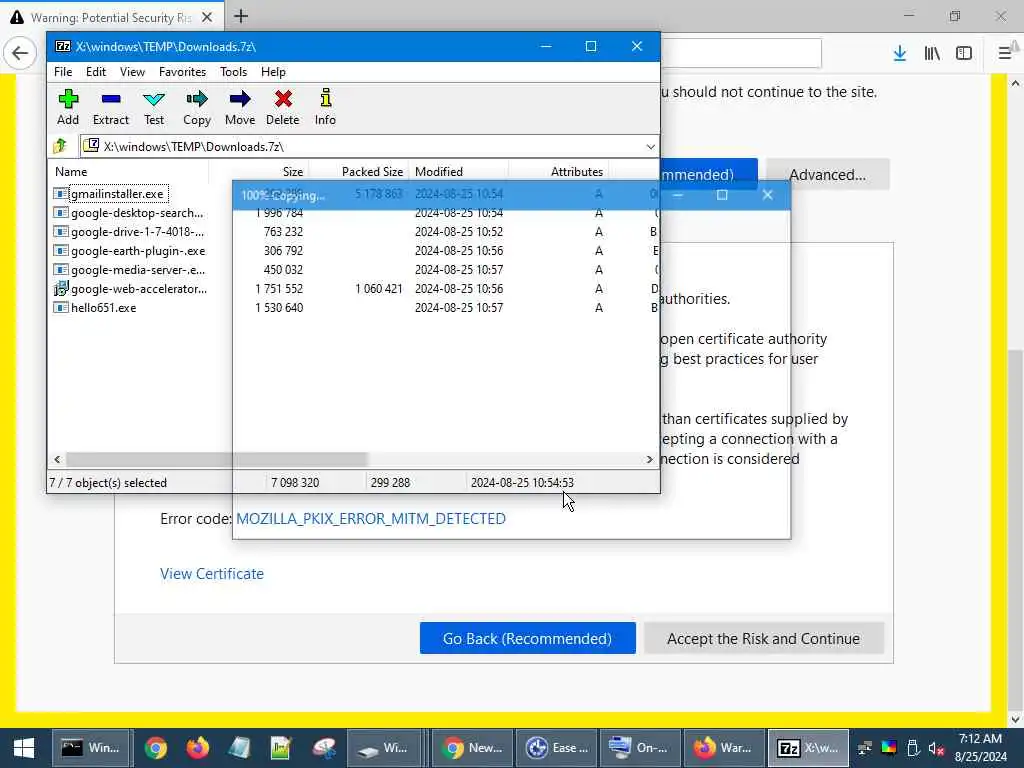The image size is (1024, 768).
Task: Click Accept the Risk and Continue
Action: [763, 638]
